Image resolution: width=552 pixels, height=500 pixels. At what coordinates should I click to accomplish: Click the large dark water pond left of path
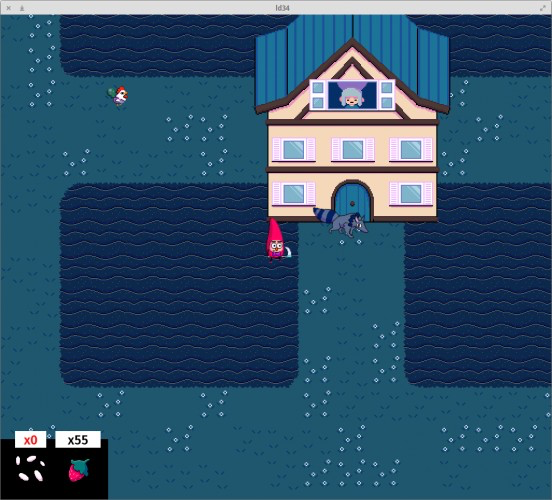(x=180, y=285)
